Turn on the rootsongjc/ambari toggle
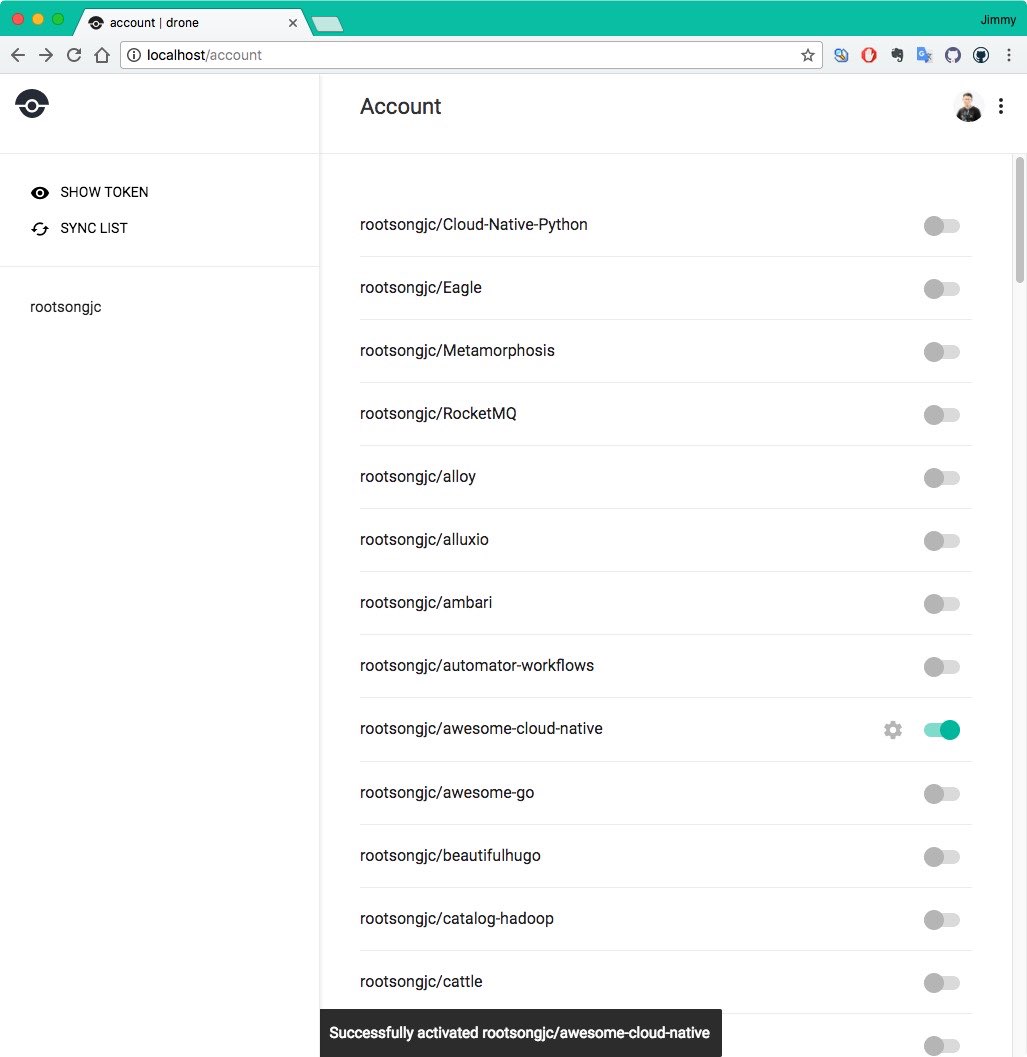Screen dimensions: 1027x1057 tap(941, 604)
